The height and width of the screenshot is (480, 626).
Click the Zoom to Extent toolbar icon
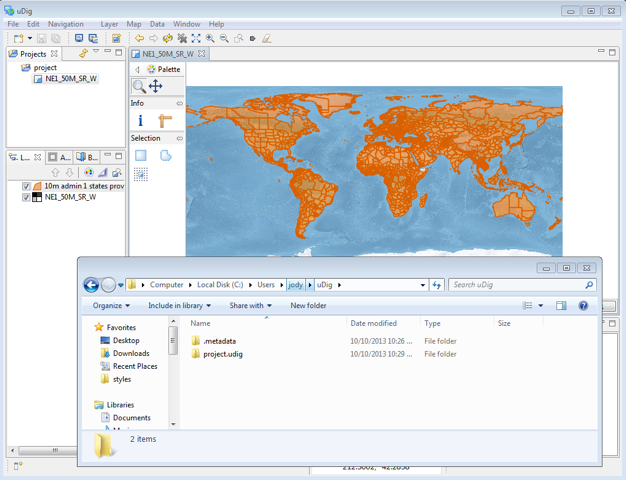coord(196,38)
